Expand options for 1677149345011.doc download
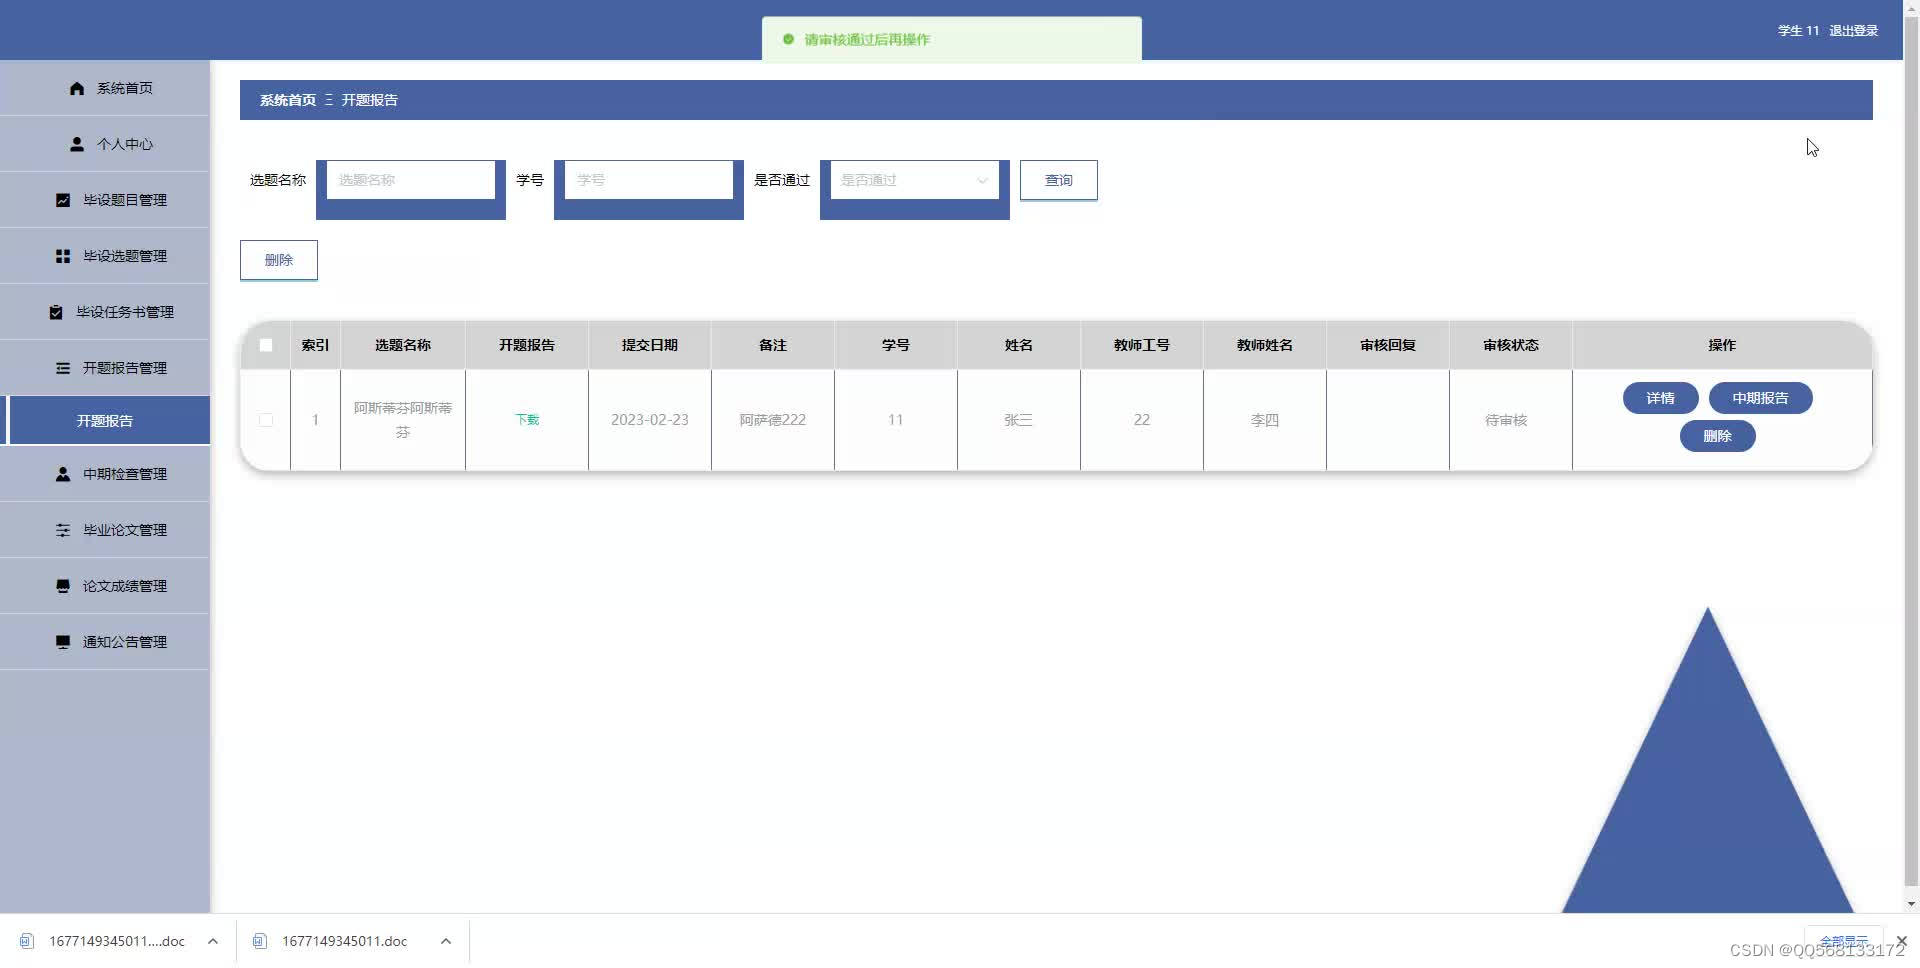 pyautogui.click(x=446, y=941)
